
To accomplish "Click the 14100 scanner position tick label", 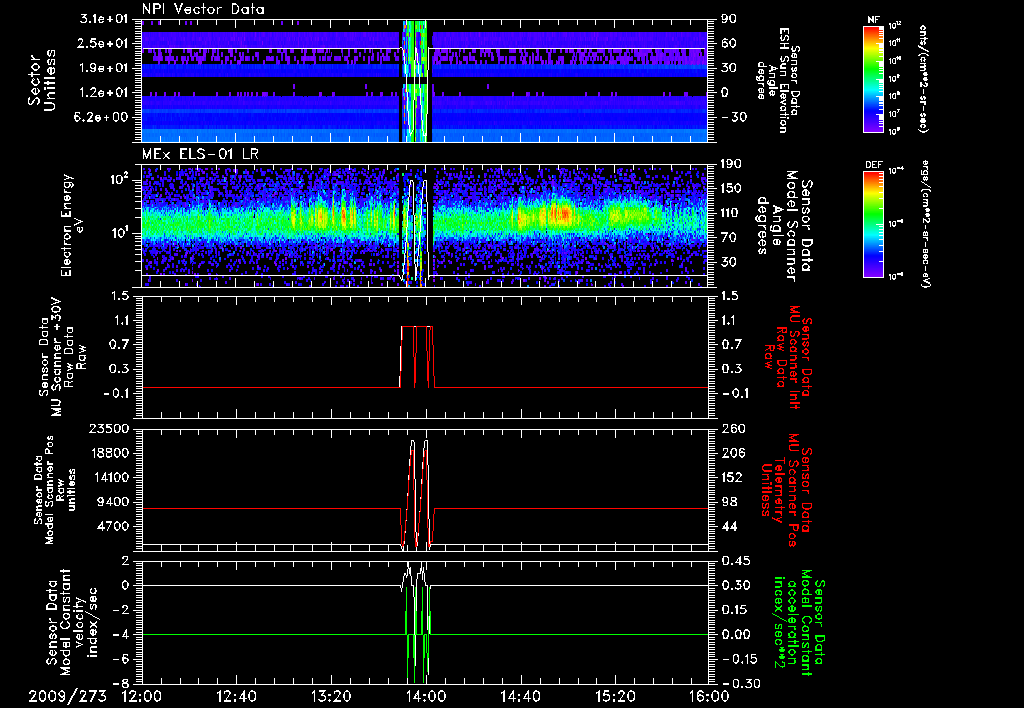I will (110, 477).
